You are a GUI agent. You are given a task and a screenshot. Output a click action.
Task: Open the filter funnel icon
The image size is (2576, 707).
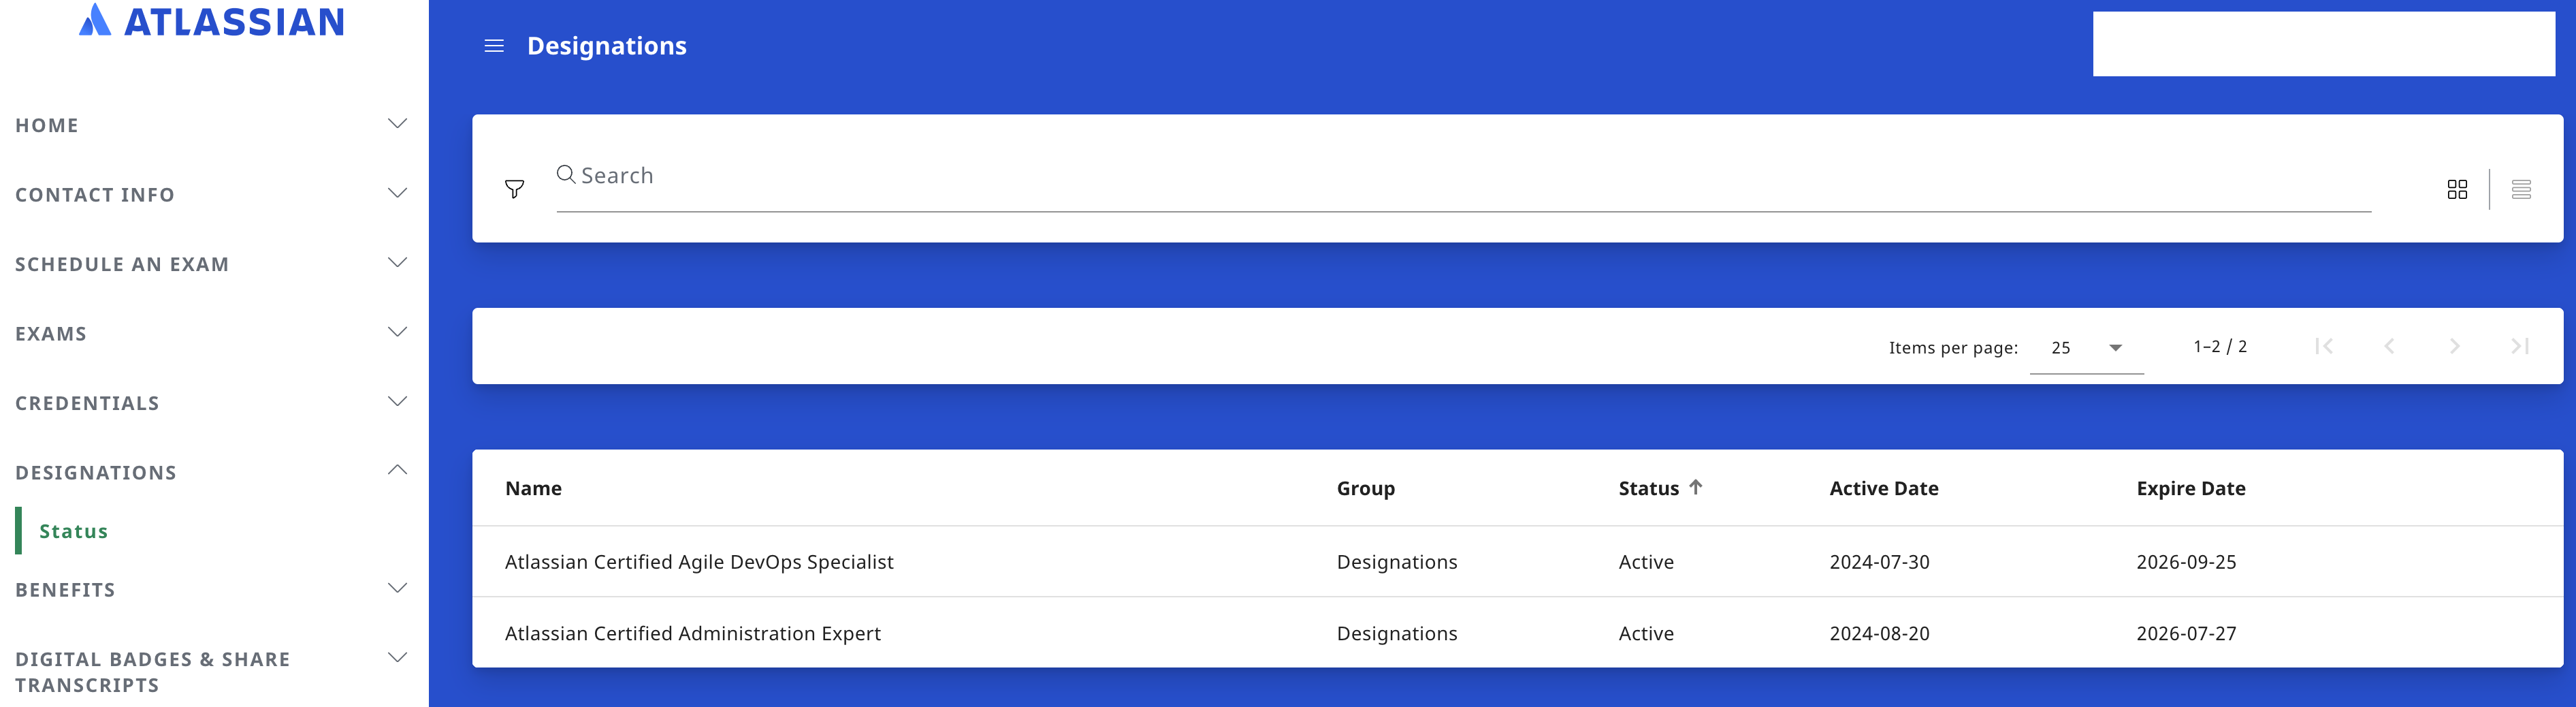pos(514,189)
